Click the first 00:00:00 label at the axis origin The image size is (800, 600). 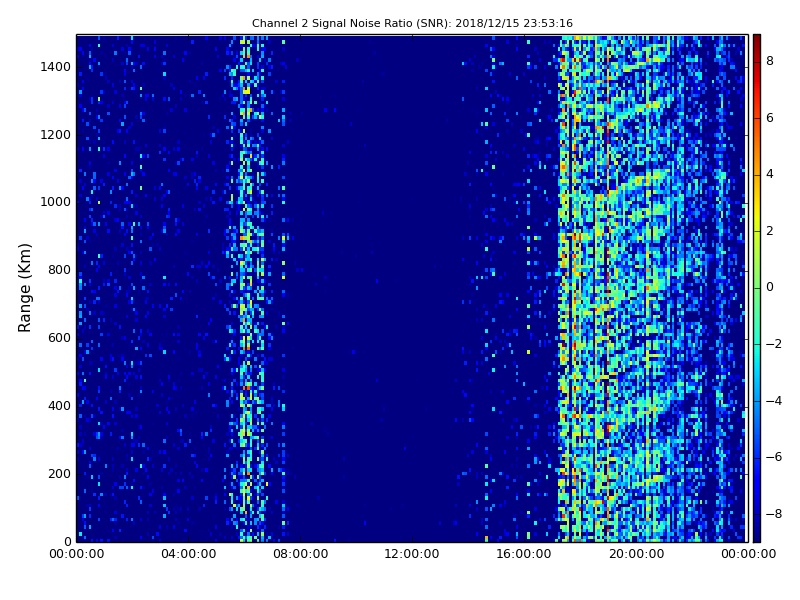click(x=77, y=554)
